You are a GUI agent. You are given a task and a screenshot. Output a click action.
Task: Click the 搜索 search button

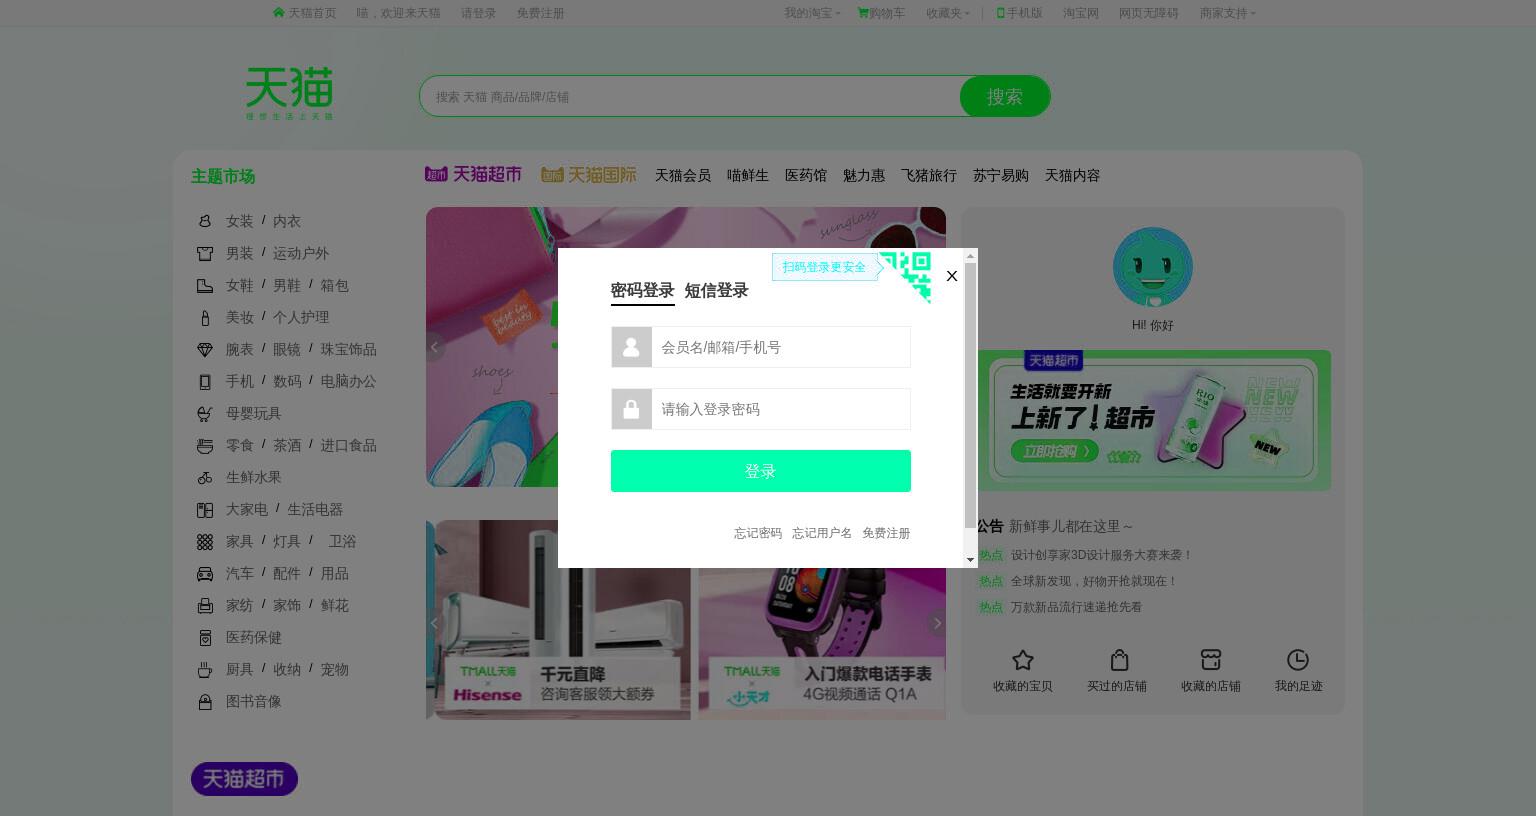[1005, 97]
